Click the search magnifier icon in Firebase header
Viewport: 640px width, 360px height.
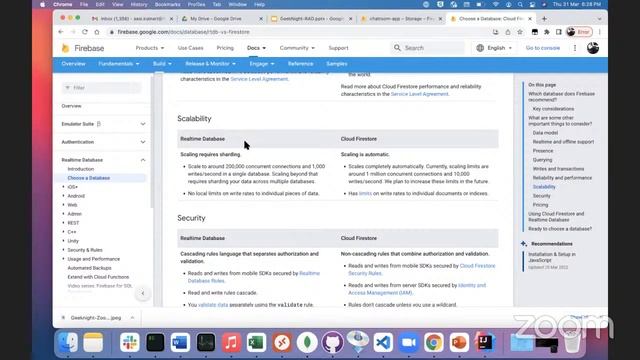tap(397, 48)
